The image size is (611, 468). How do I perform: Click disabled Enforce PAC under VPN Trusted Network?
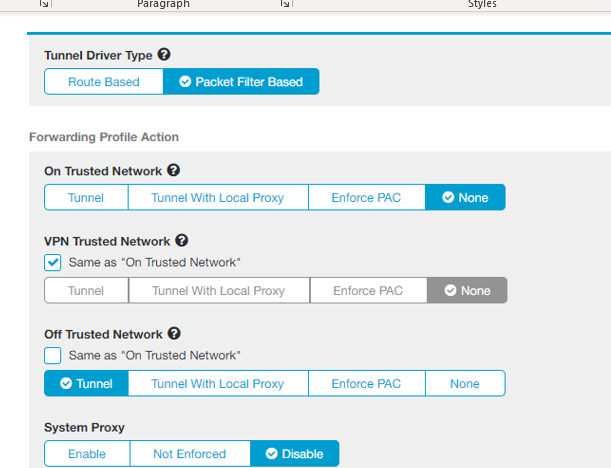point(369,290)
